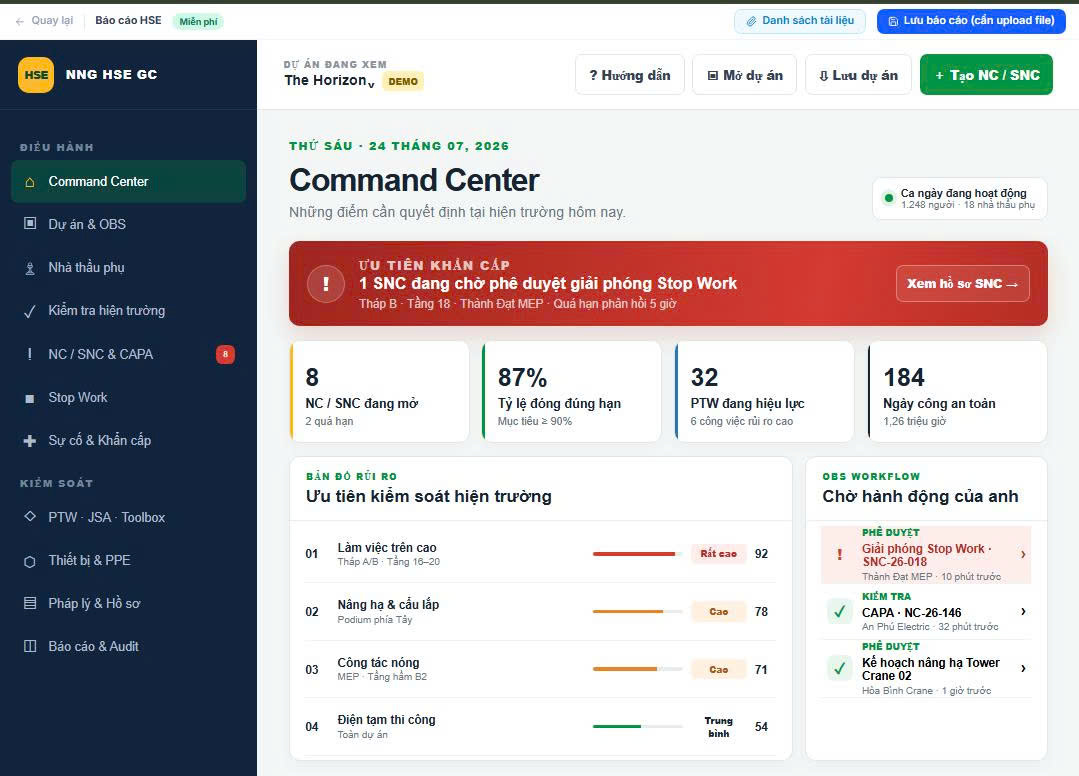Click the green status dot for Ca ngày

point(888,198)
